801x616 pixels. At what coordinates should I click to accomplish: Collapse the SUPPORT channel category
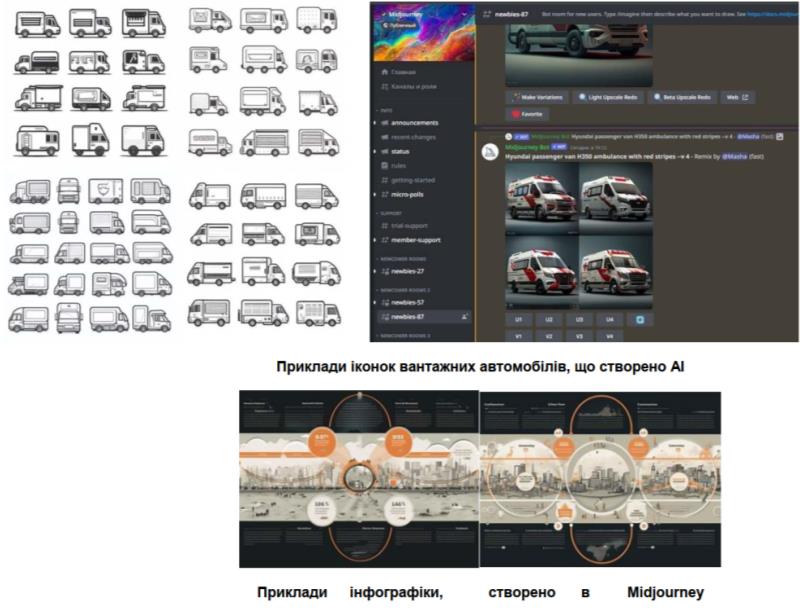coord(391,213)
